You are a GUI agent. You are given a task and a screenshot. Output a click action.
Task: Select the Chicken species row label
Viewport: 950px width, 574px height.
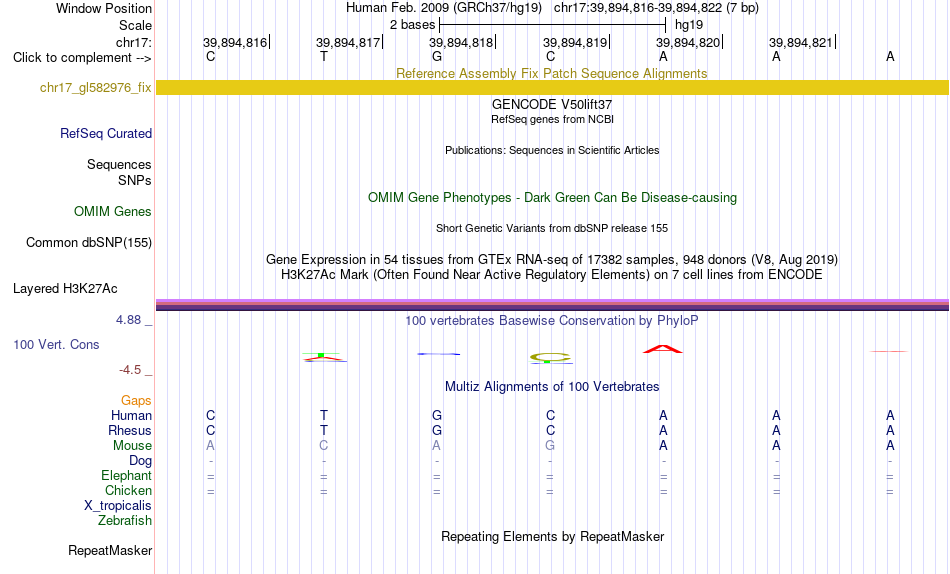tap(128, 490)
